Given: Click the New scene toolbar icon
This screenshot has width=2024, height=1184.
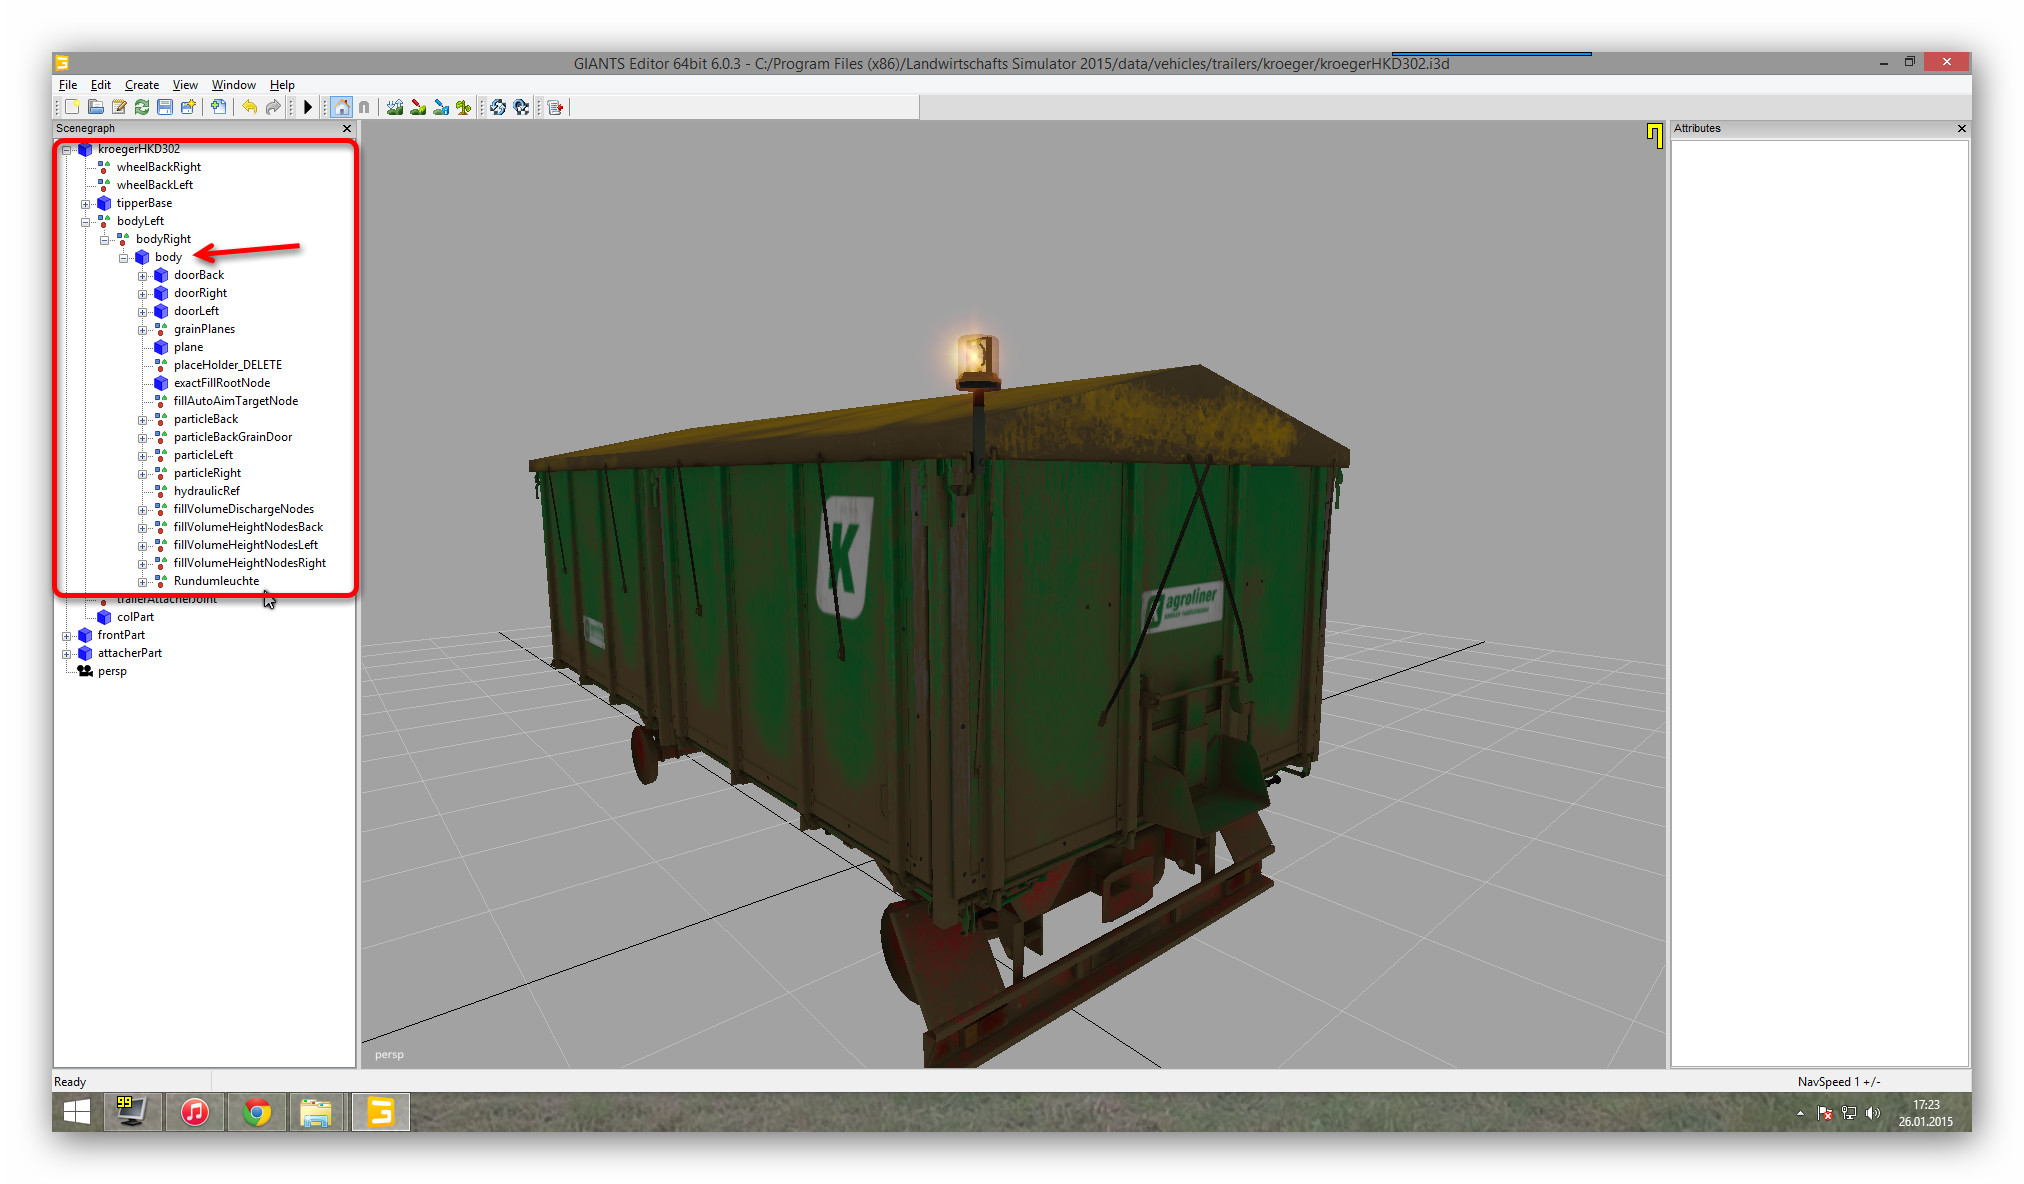Looking at the screenshot, I should pyautogui.click(x=72, y=107).
